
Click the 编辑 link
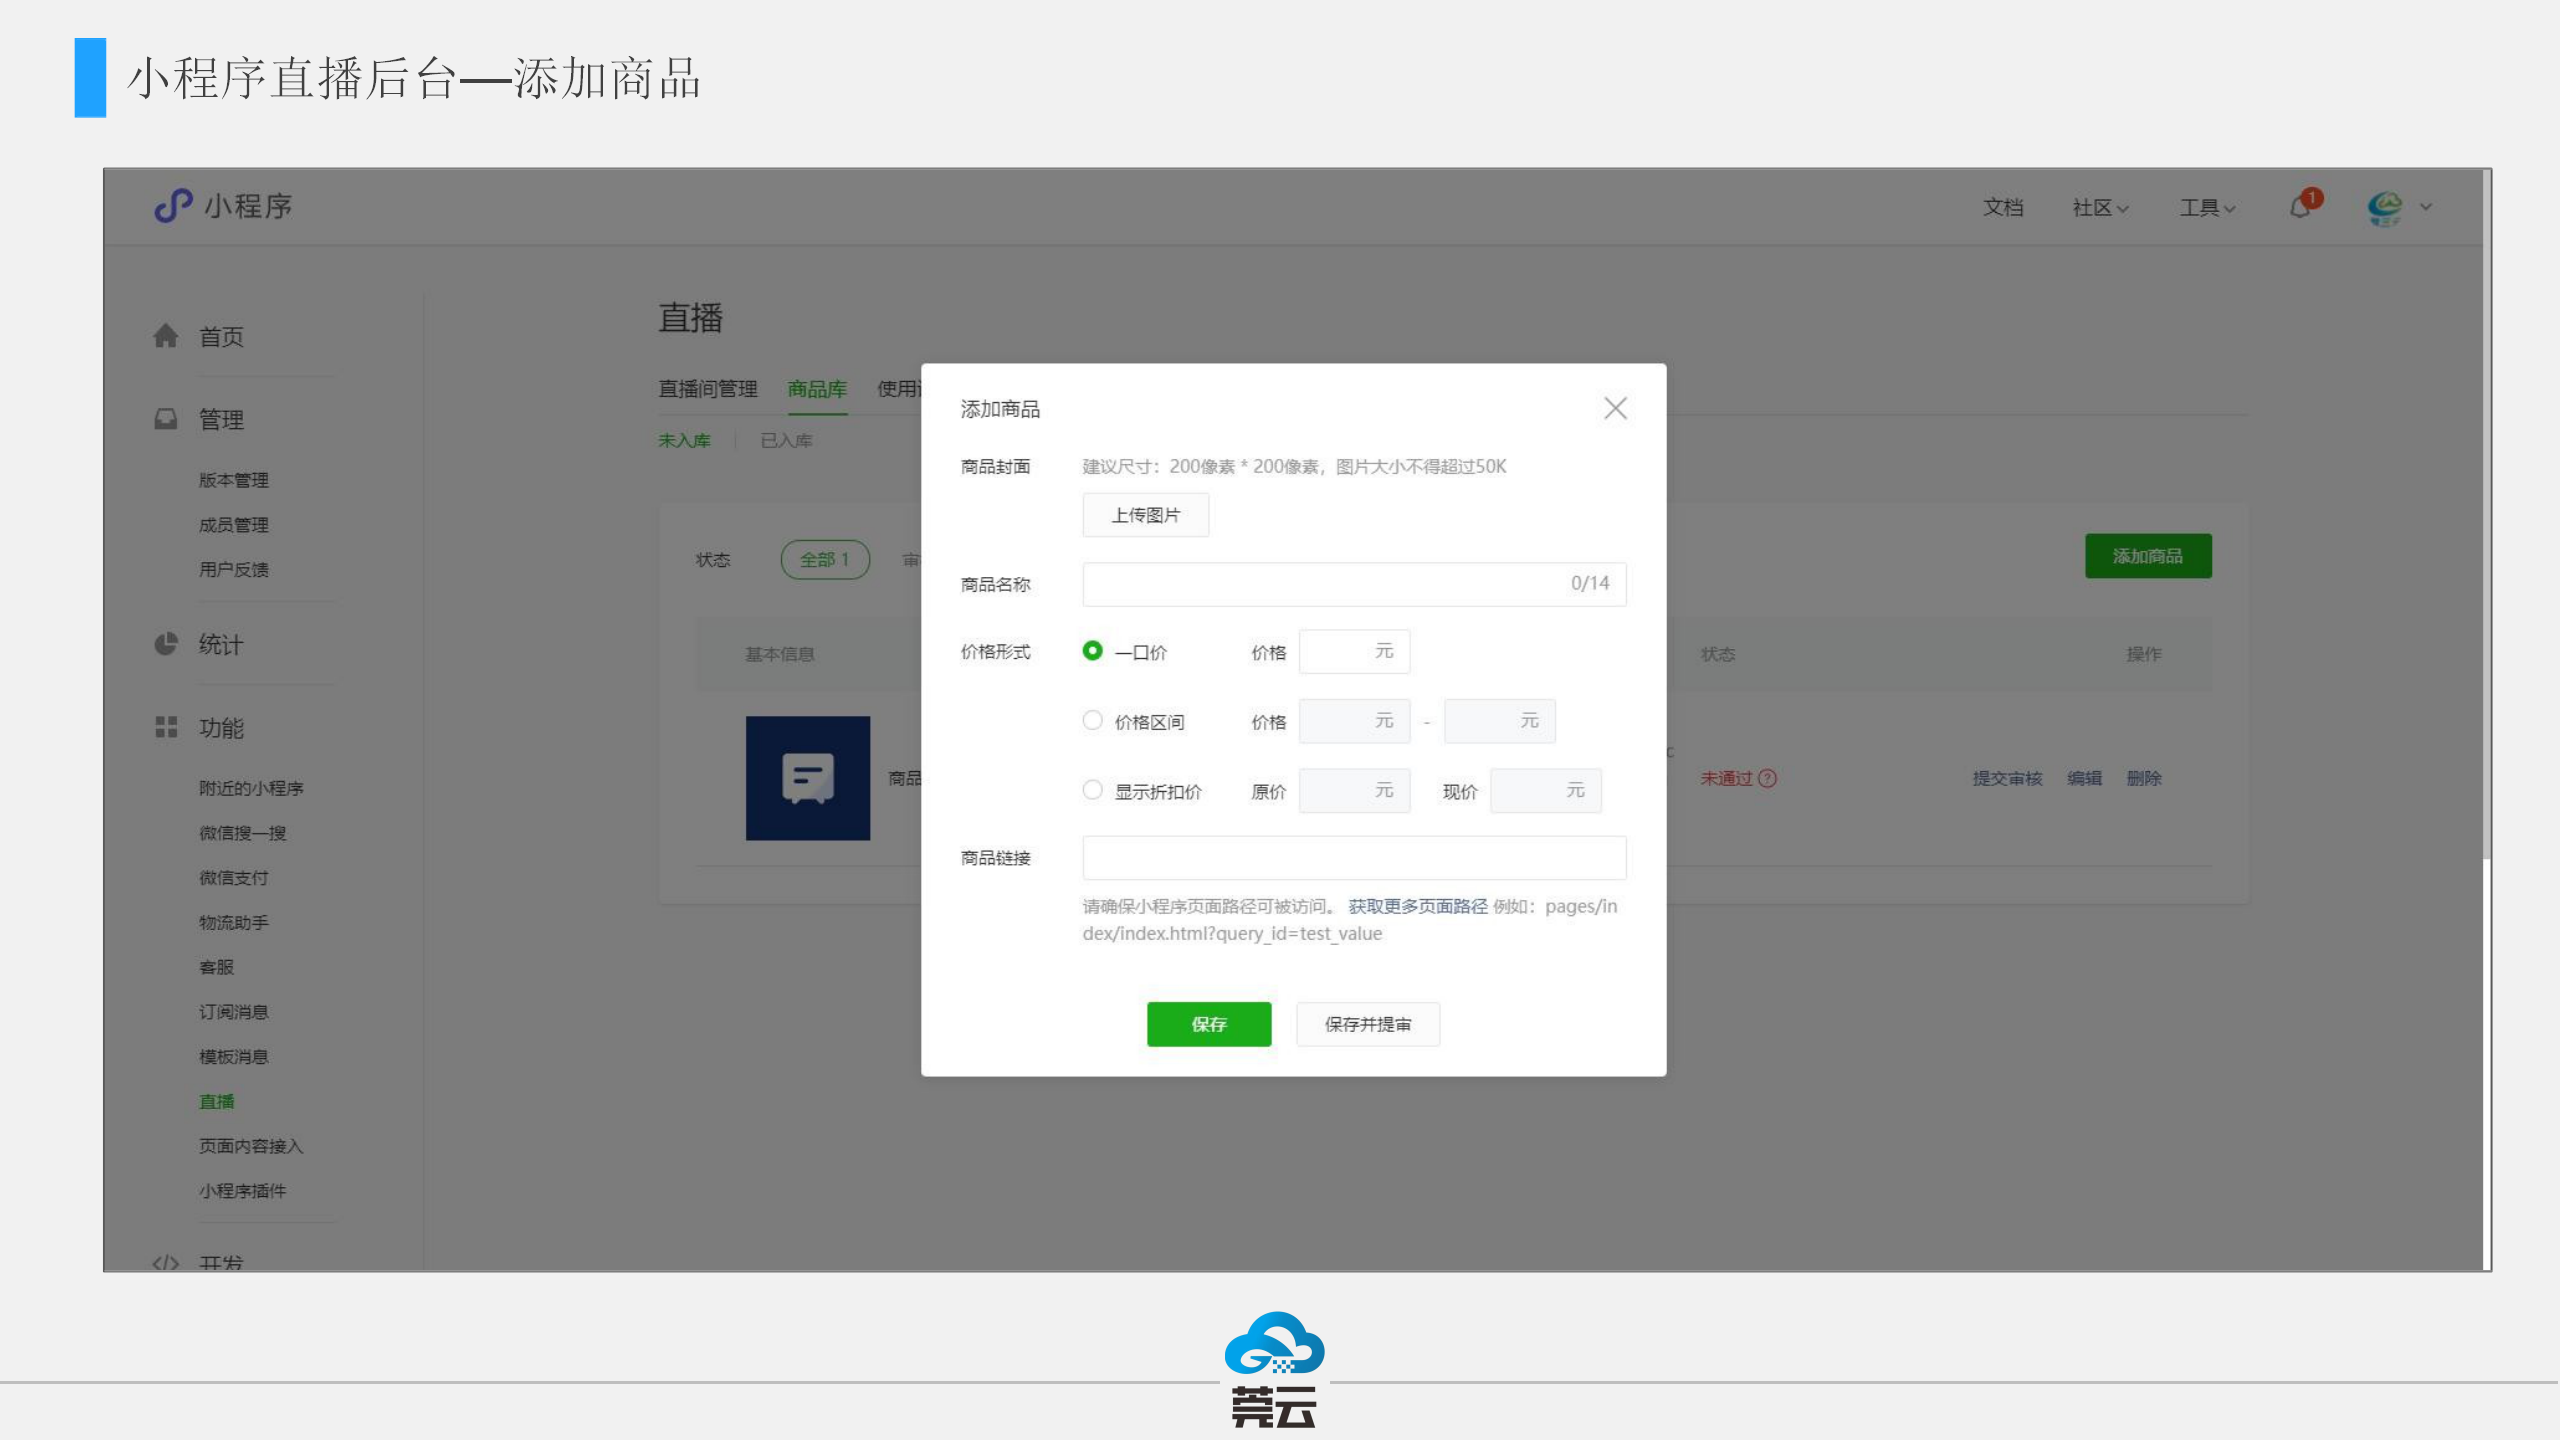[2085, 778]
